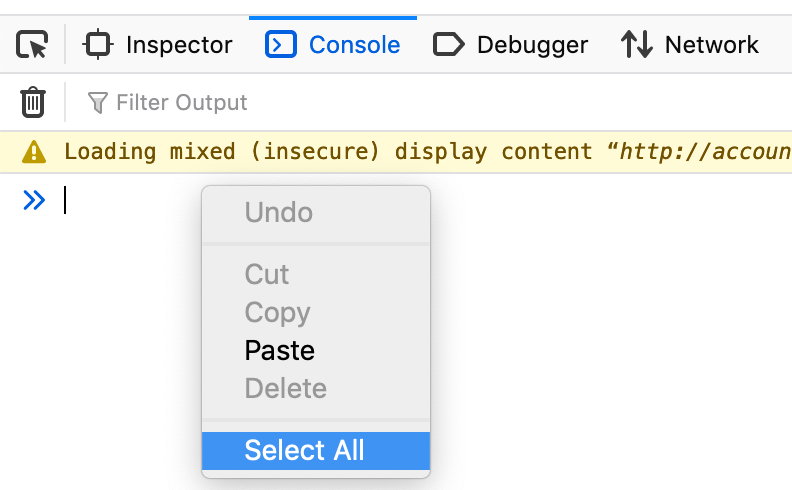Choose Select All in context menu
This screenshot has height=490, width=792.
304,451
